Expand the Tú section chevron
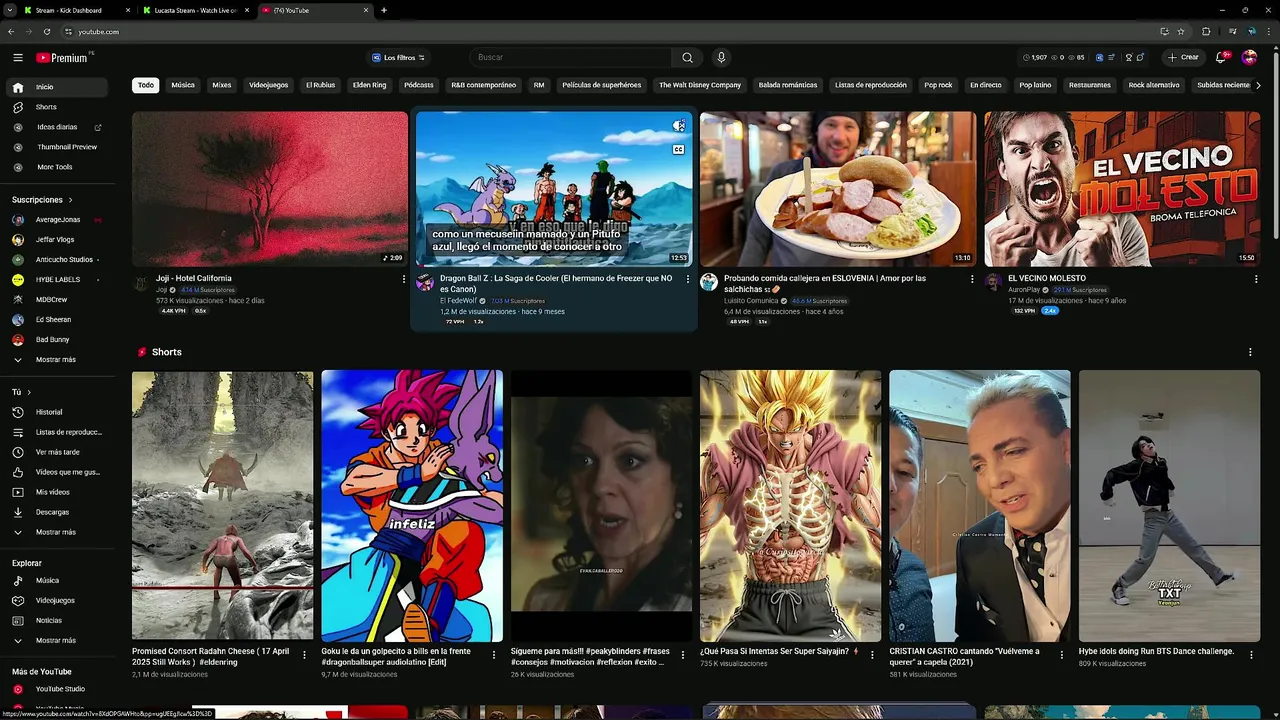Viewport: 1280px width, 720px height. (29, 392)
